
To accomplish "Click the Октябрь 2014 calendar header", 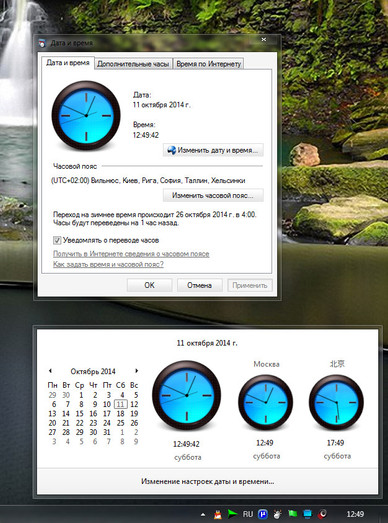I will tap(93, 371).
